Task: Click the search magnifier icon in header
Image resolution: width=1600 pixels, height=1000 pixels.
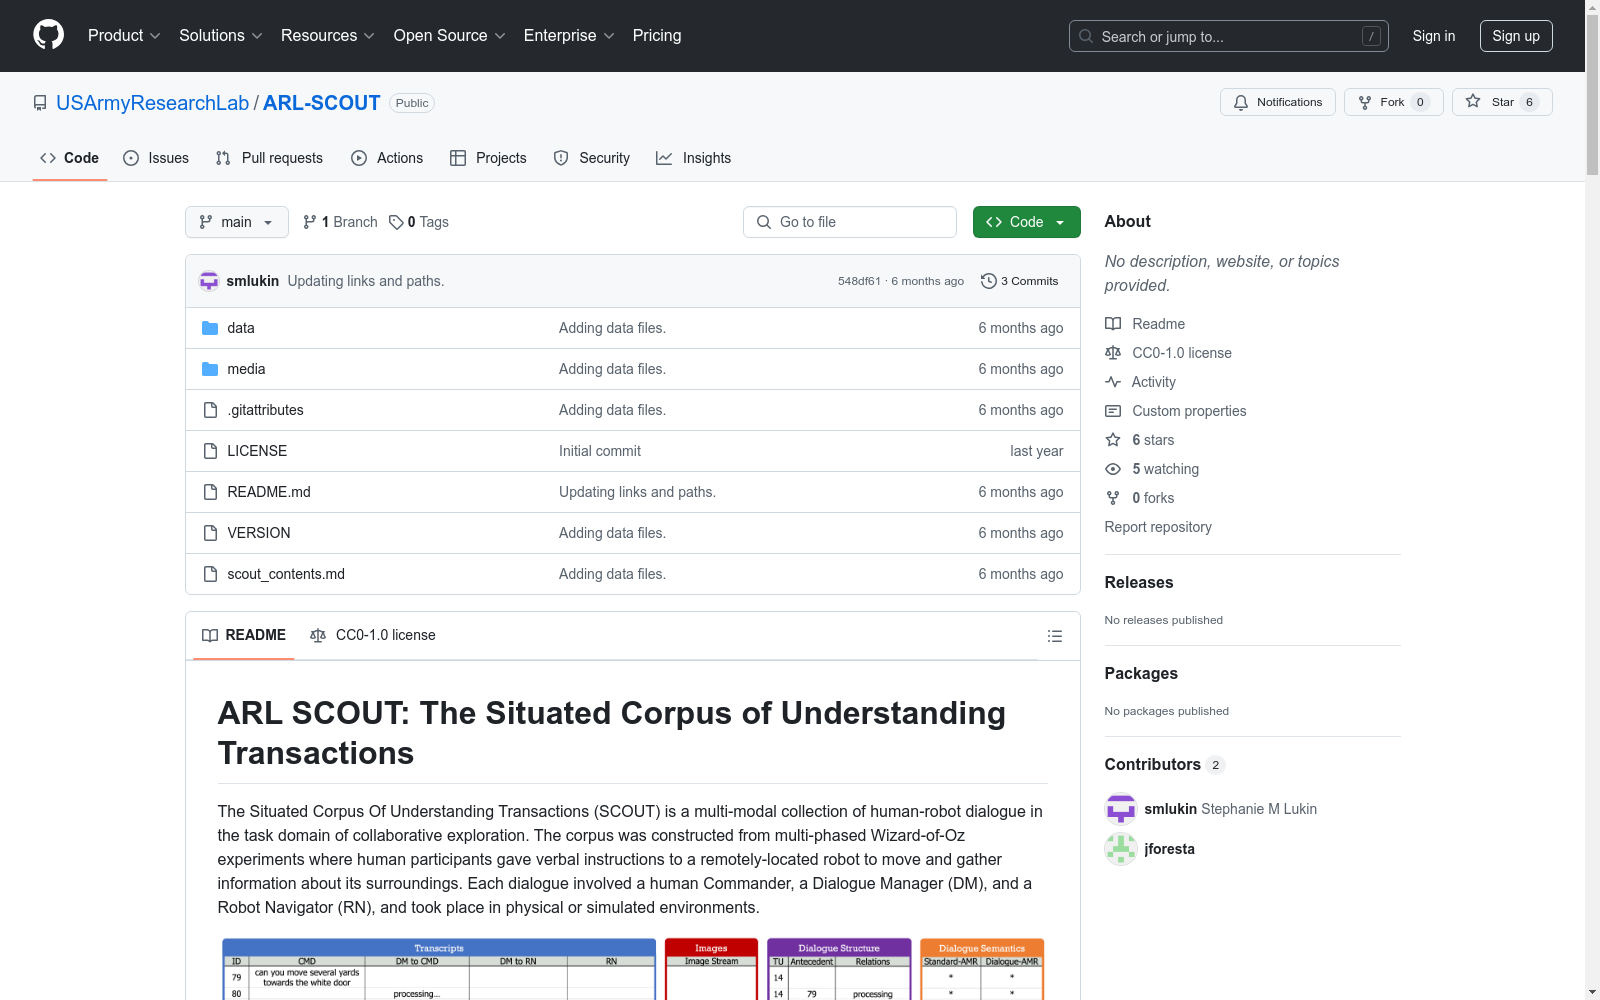Action: (x=1086, y=36)
